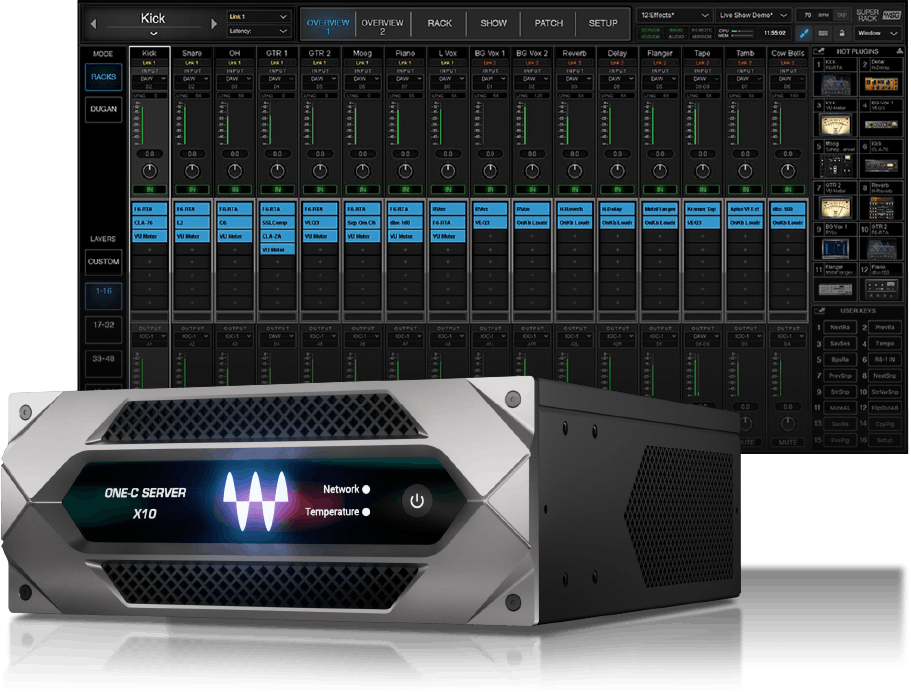Toggle the blue touch-and-slide tool icon
The height and width of the screenshot is (692, 911).
tap(804, 33)
